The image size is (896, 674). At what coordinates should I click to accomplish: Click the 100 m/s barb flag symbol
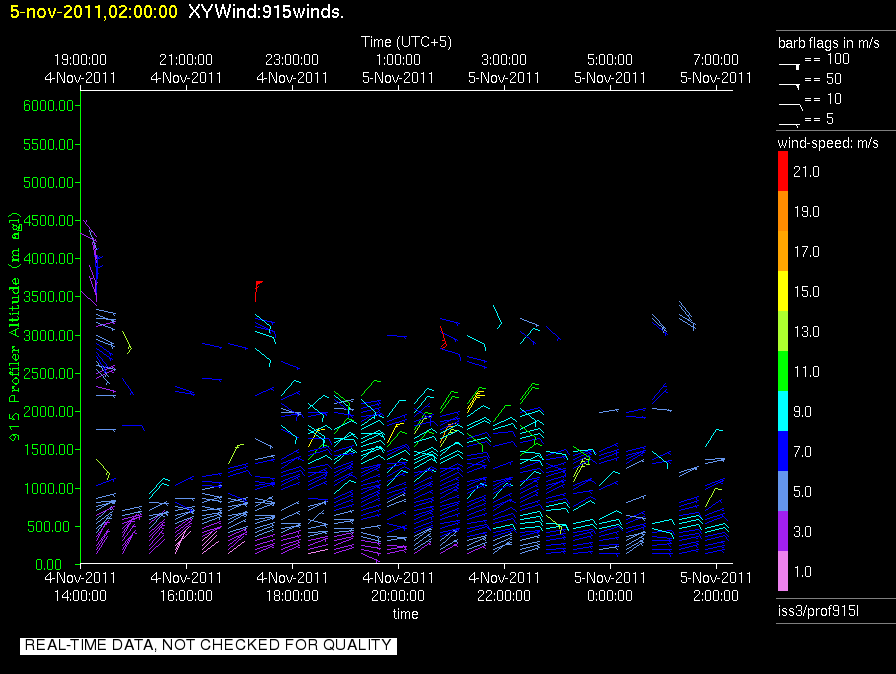point(789,65)
